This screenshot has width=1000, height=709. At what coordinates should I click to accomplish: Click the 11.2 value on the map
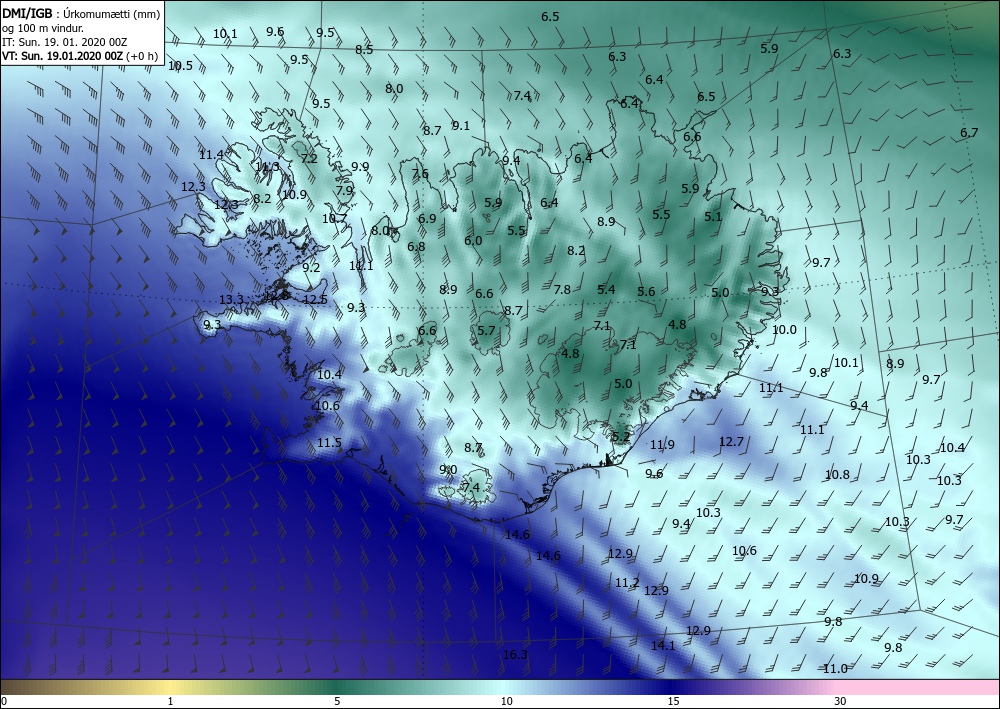coord(627,582)
